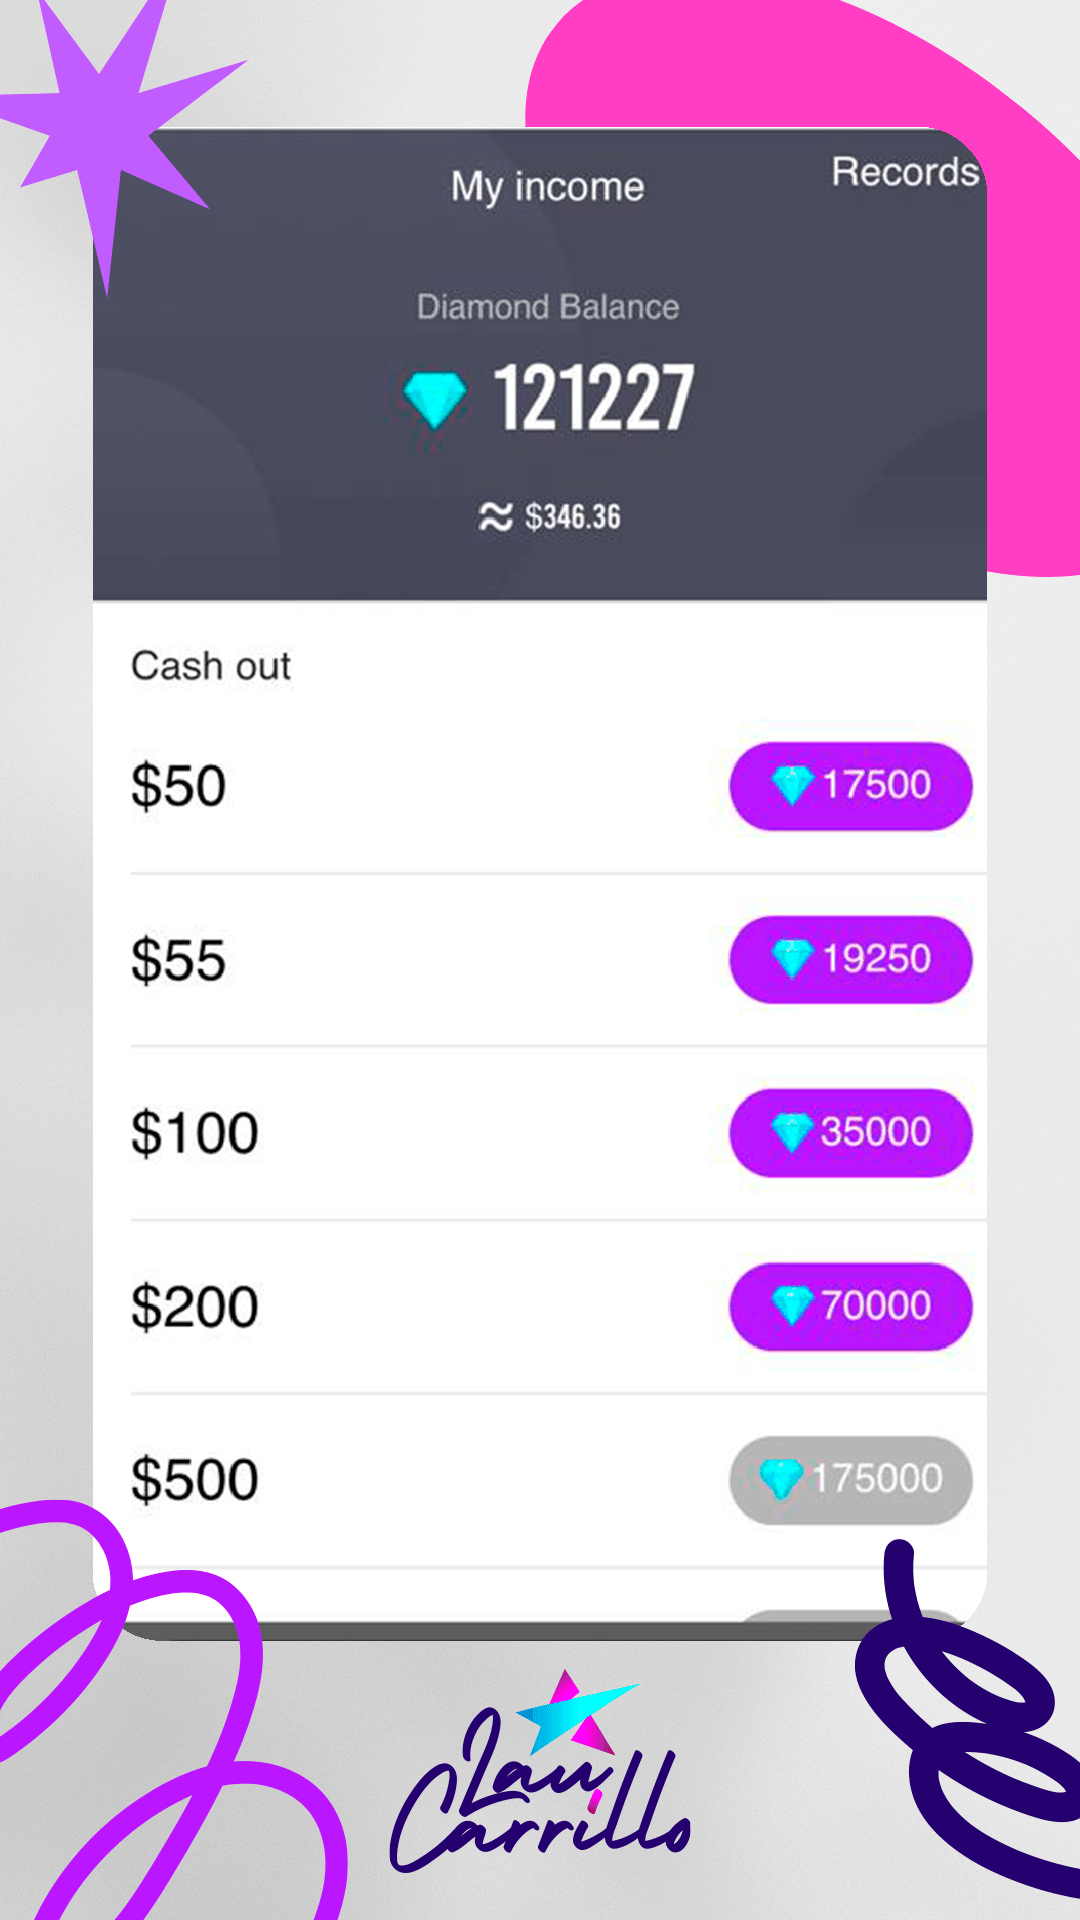
Task: Tap the 121227 diamond balance number
Action: (593, 398)
